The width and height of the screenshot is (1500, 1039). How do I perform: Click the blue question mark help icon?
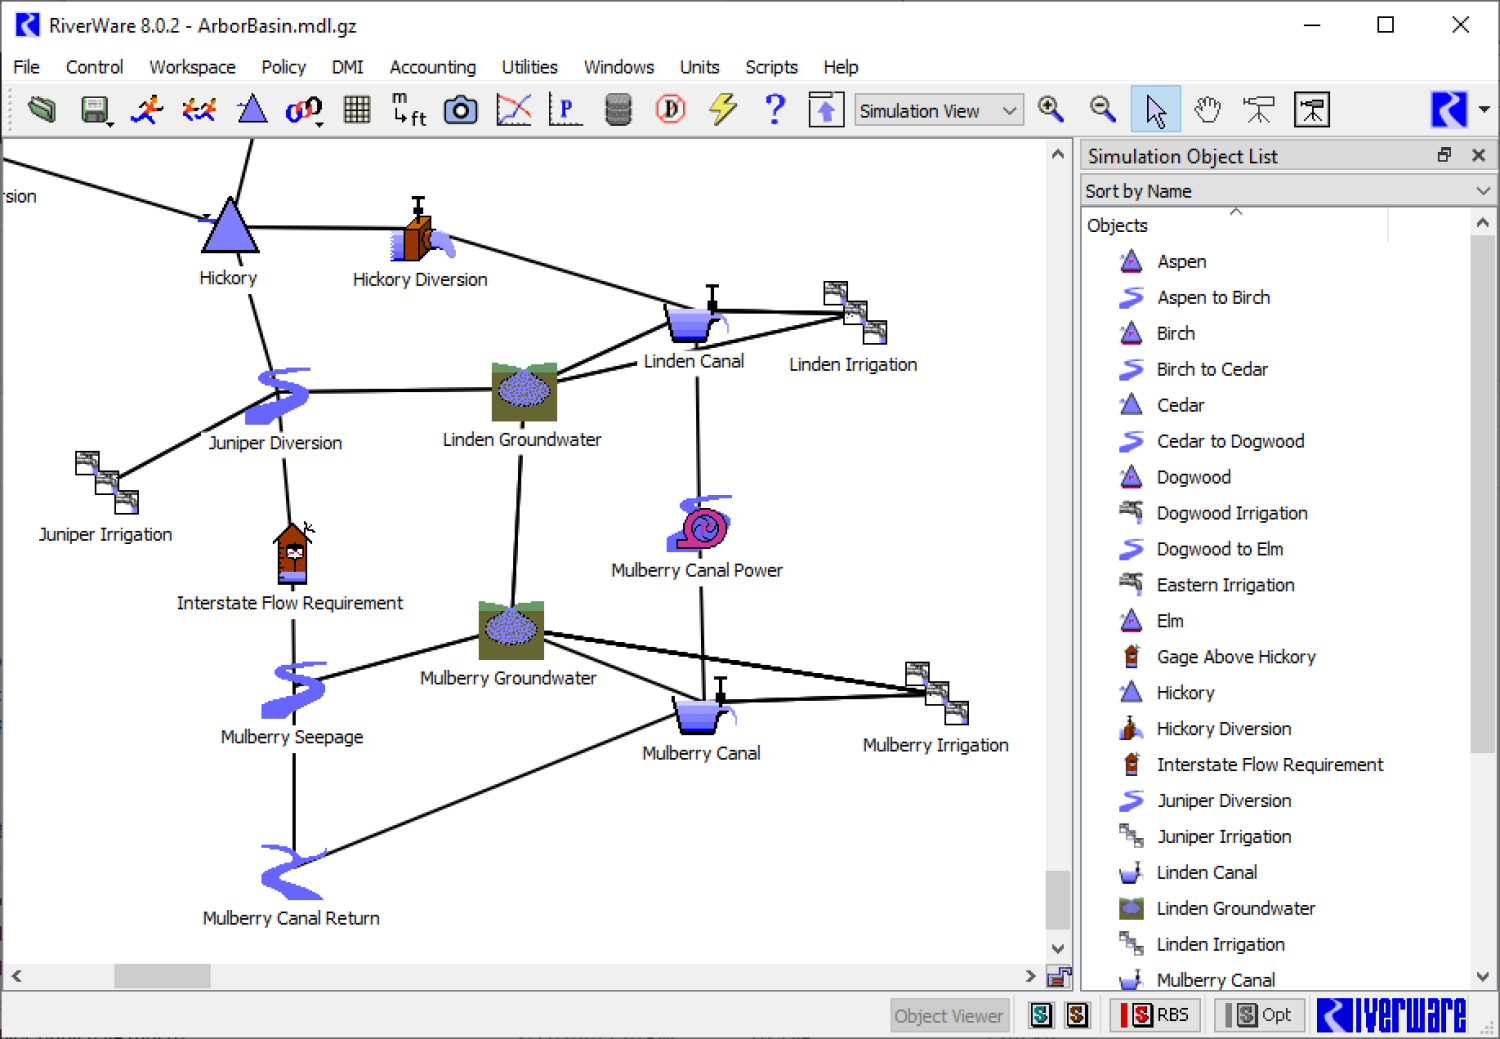[775, 109]
